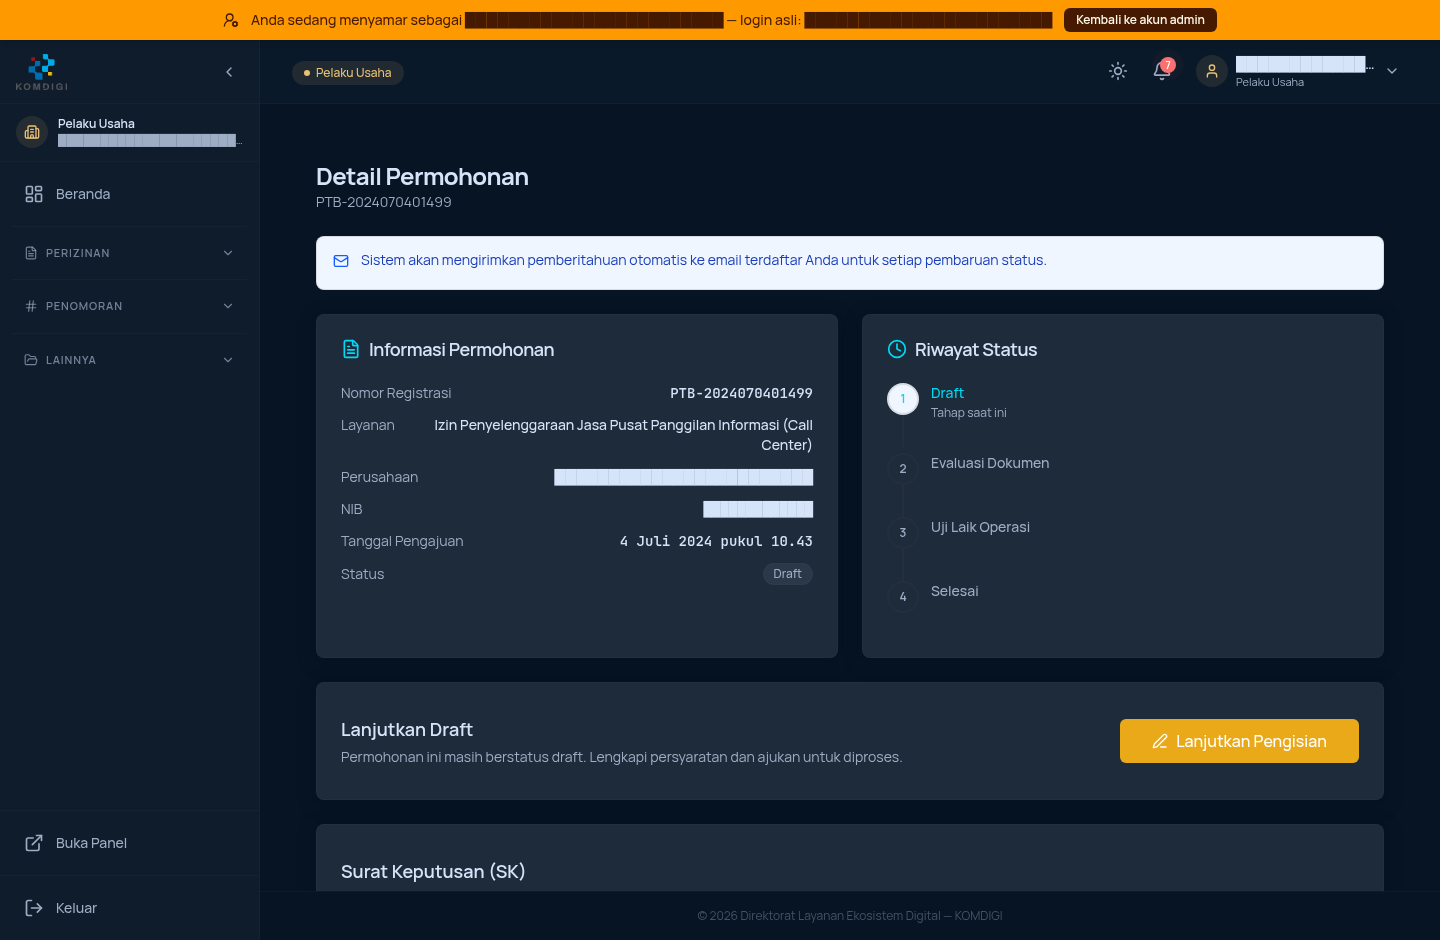Click the KOMDIGI logo
This screenshot has width=1440, height=940.
point(42,72)
